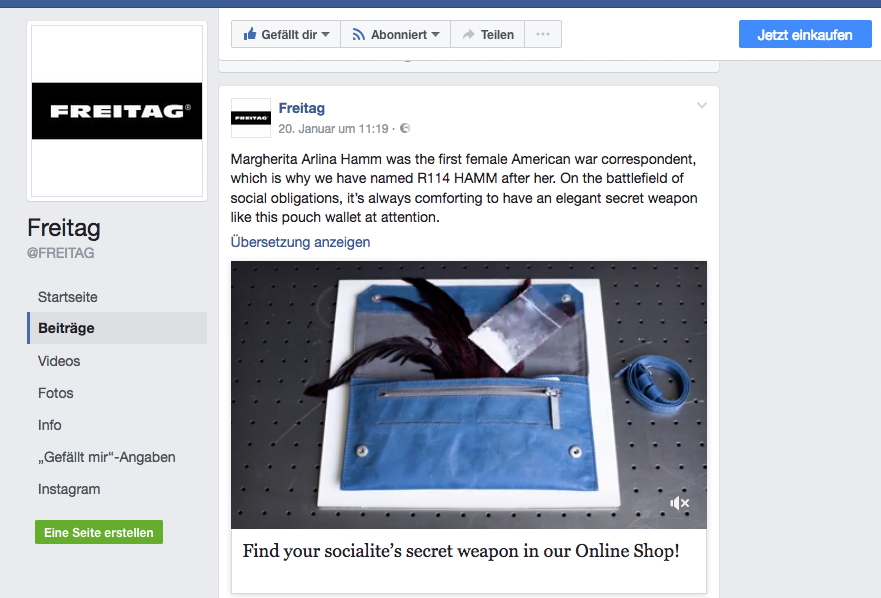This screenshot has width=881, height=598.
Task: Click the thumbs-up Gefällt dir icon
Action: [x=249, y=34]
